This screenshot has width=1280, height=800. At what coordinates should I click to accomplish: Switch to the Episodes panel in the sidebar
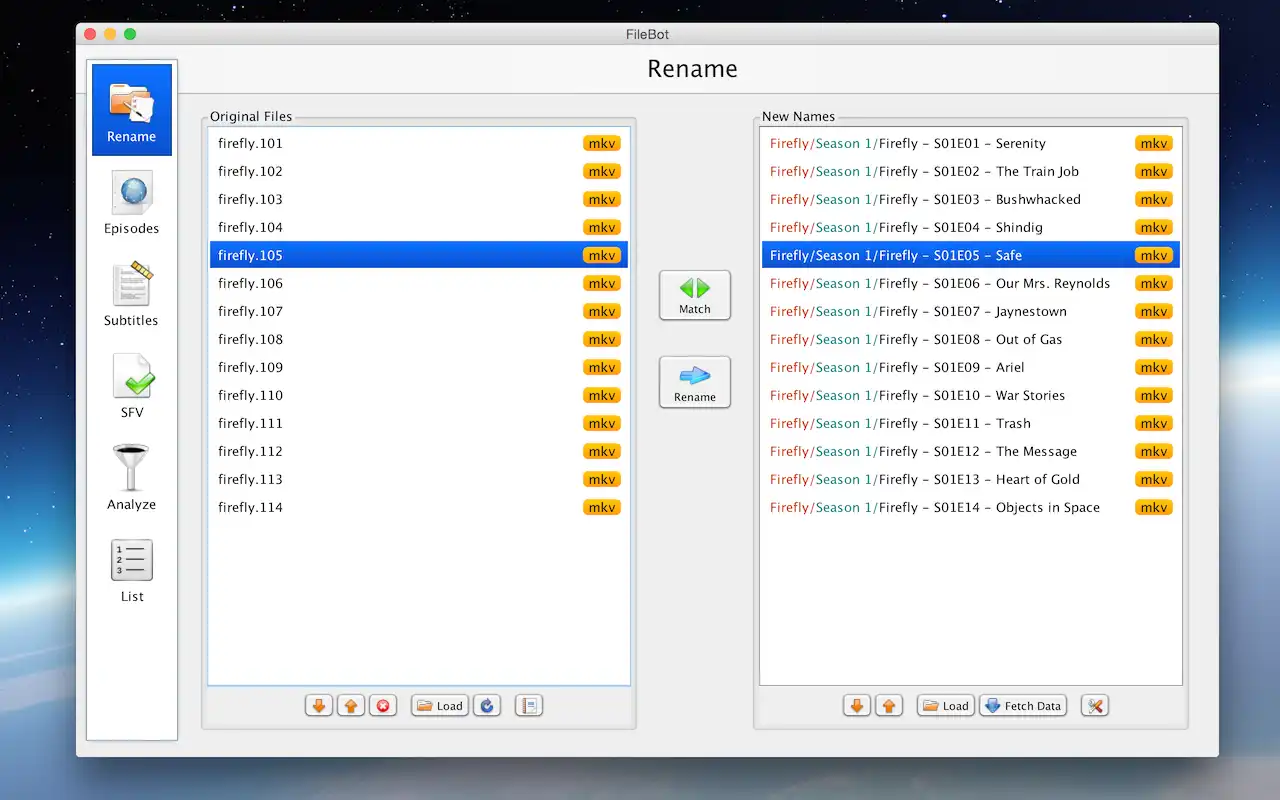pos(132,203)
